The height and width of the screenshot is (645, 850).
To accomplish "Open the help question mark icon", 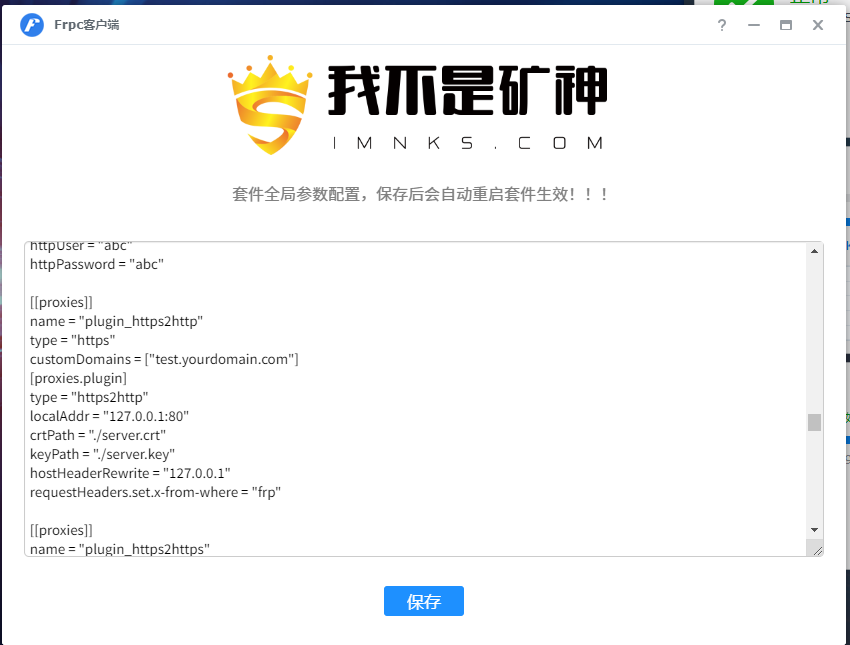I will point(722,25).
